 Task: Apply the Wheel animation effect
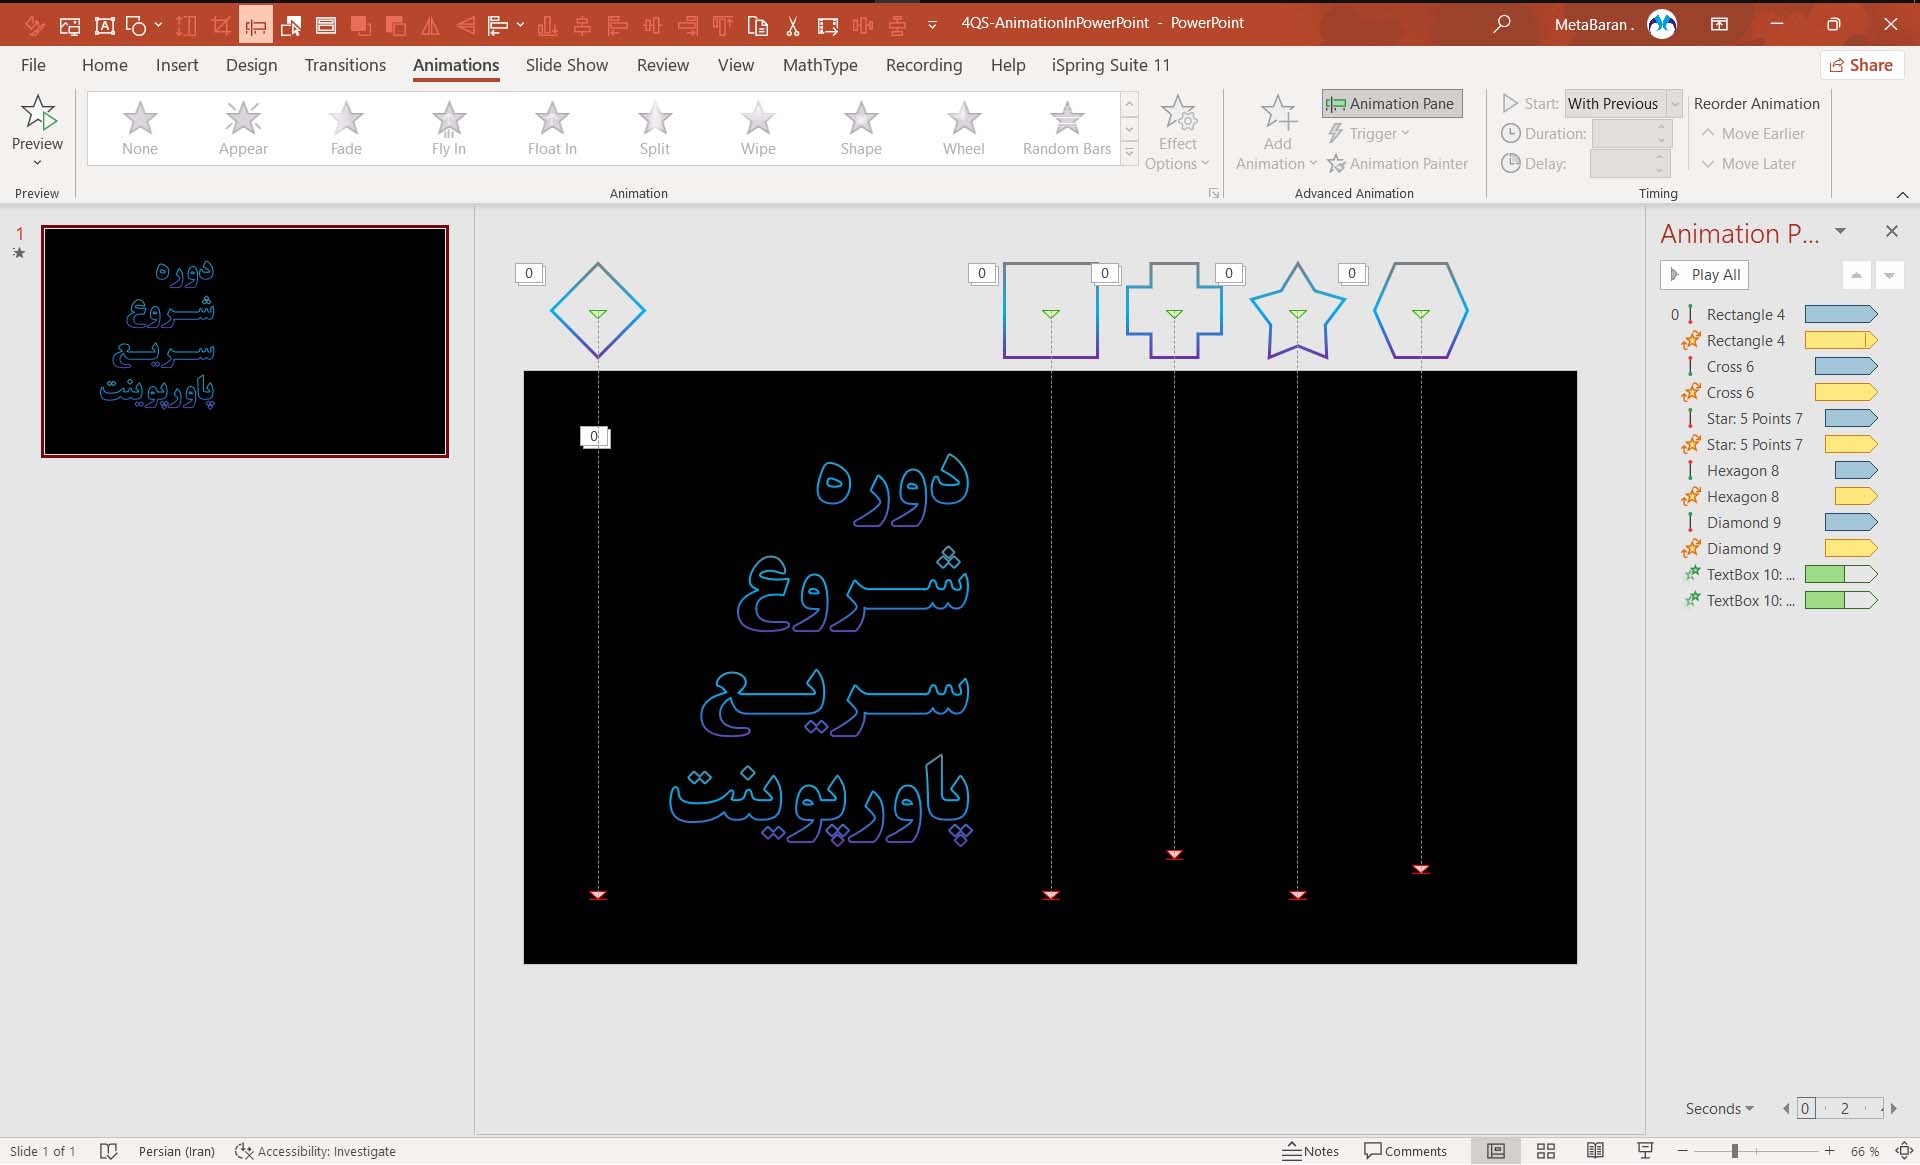964,129
